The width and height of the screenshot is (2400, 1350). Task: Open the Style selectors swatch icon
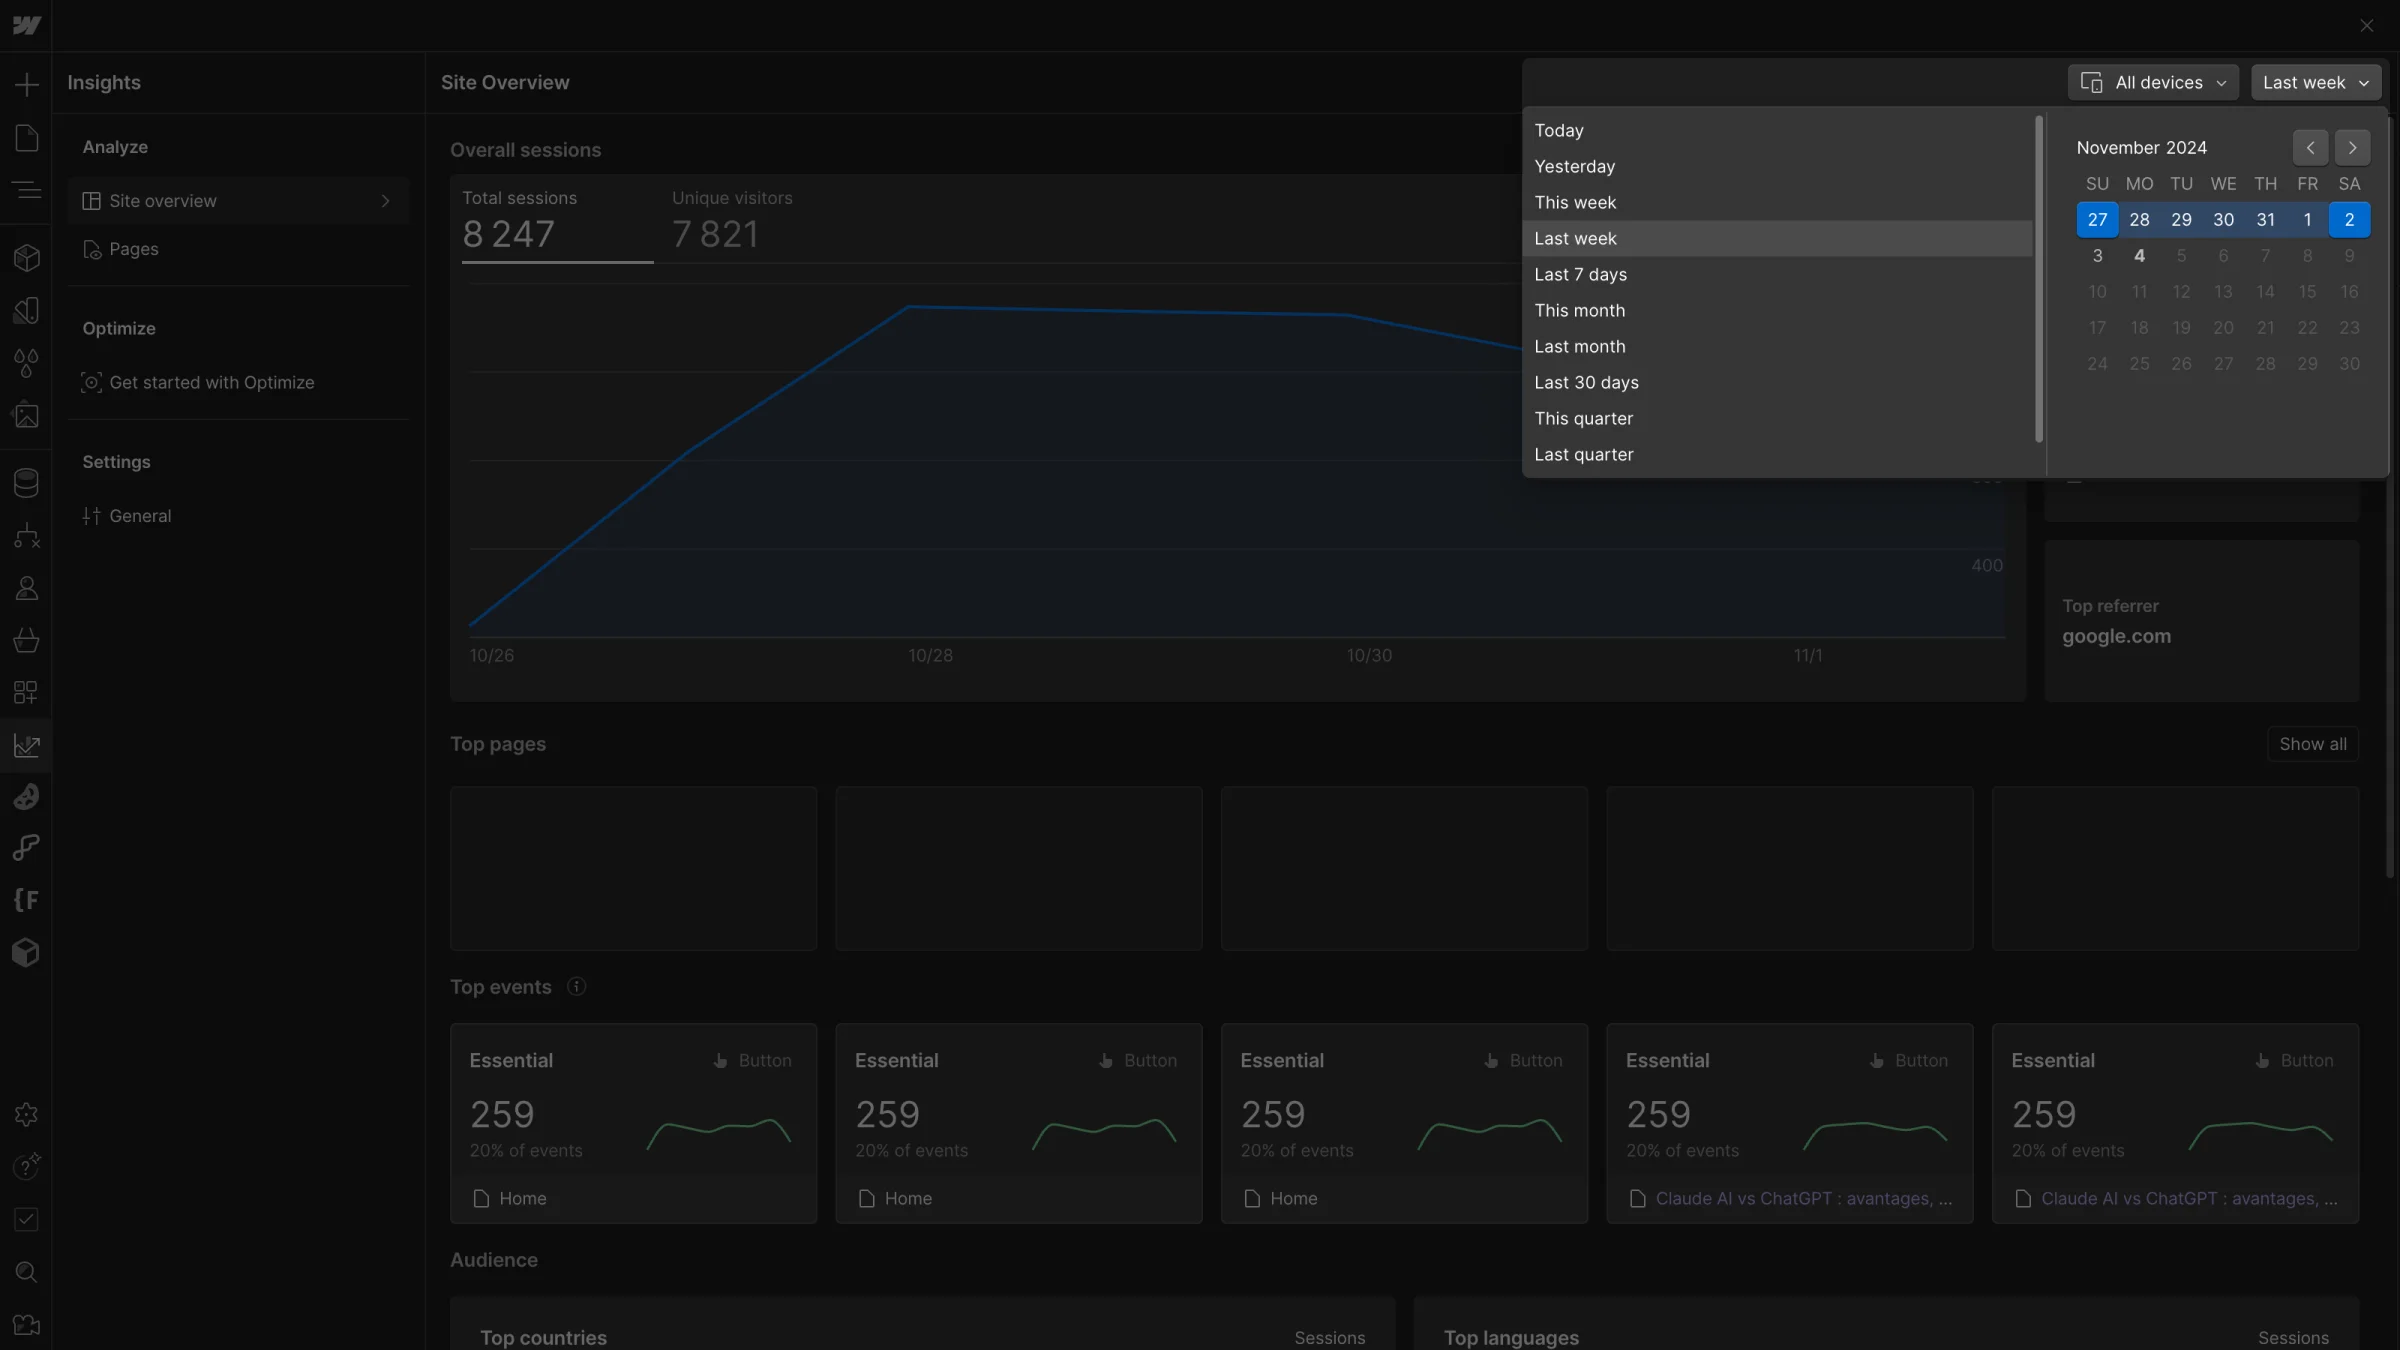coord(26,310)
